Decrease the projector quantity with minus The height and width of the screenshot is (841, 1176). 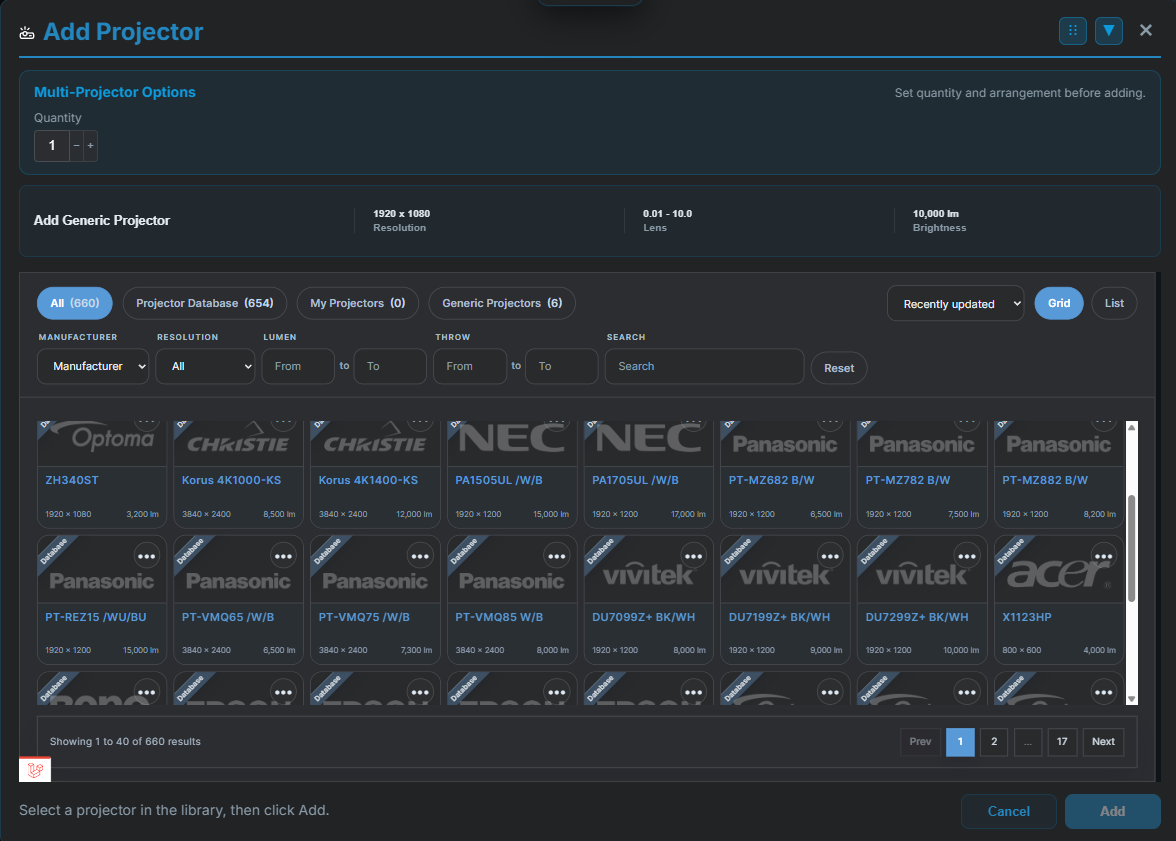click(x=77, y=146)
